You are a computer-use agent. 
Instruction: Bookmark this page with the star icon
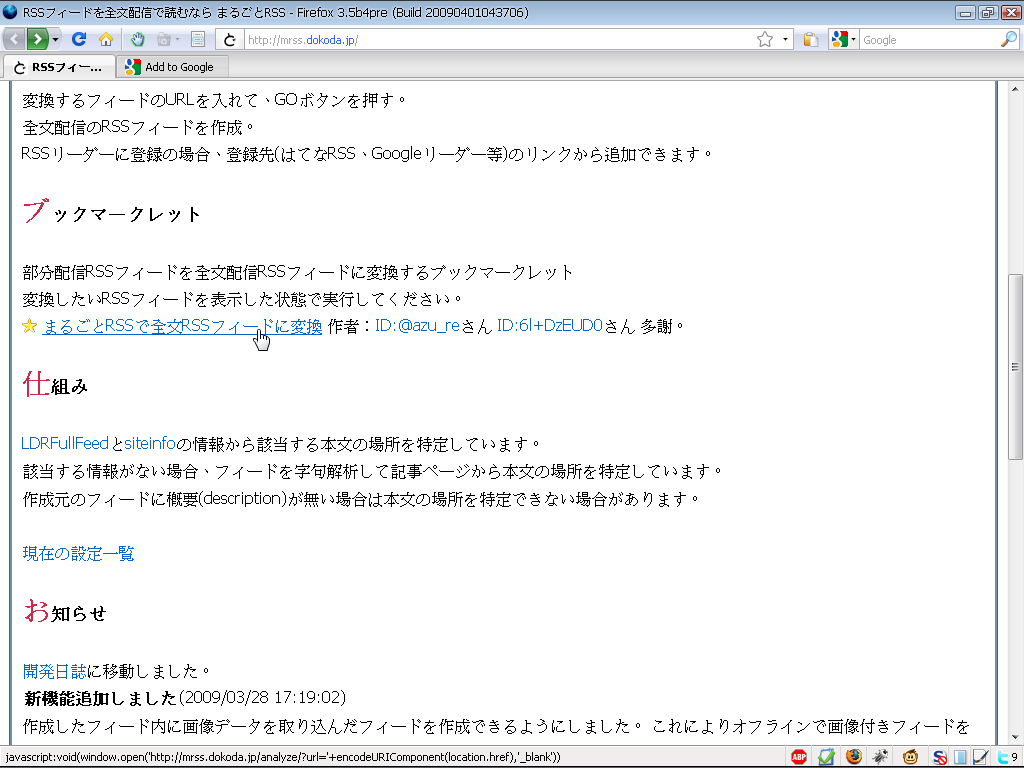[765, 40]
